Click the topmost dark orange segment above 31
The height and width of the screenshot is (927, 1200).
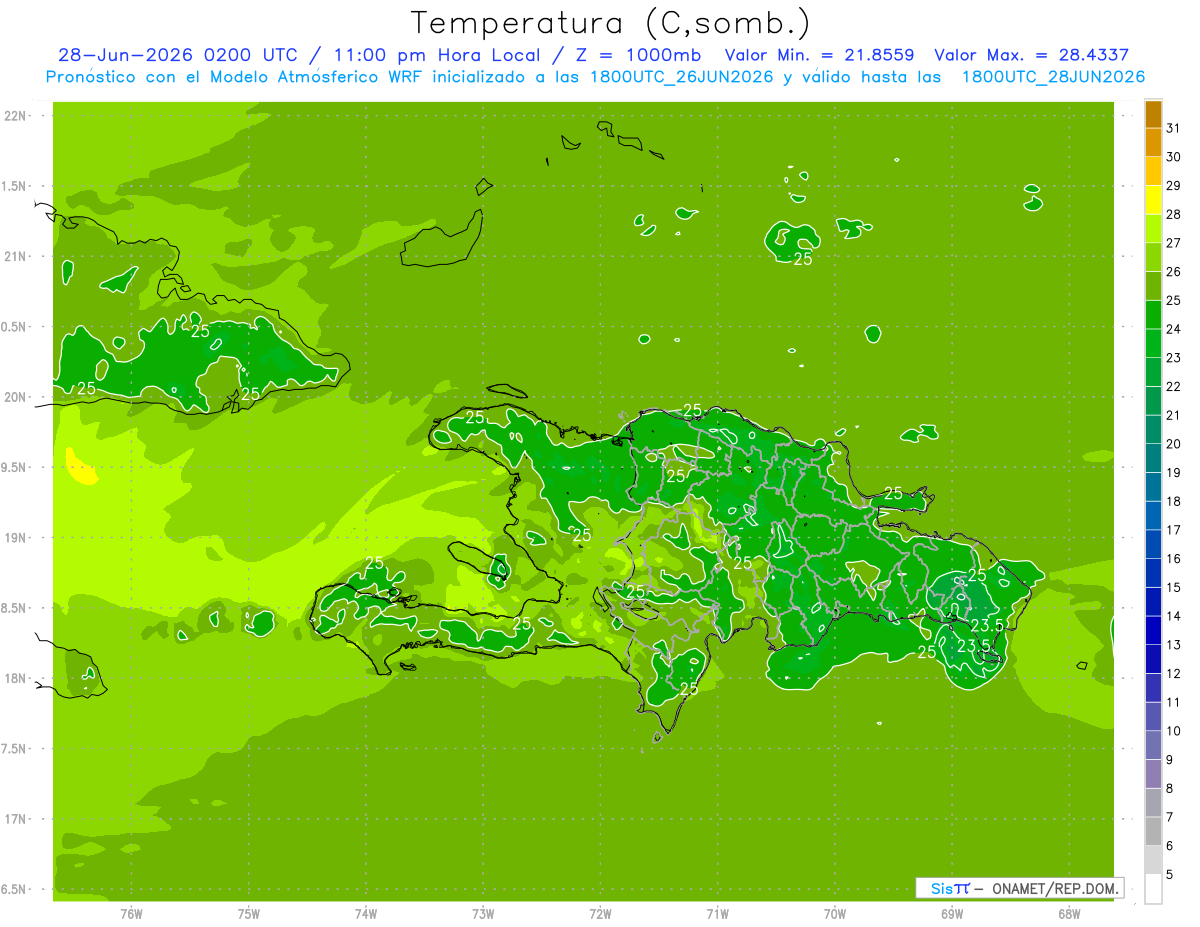(x=1153, y=114)
